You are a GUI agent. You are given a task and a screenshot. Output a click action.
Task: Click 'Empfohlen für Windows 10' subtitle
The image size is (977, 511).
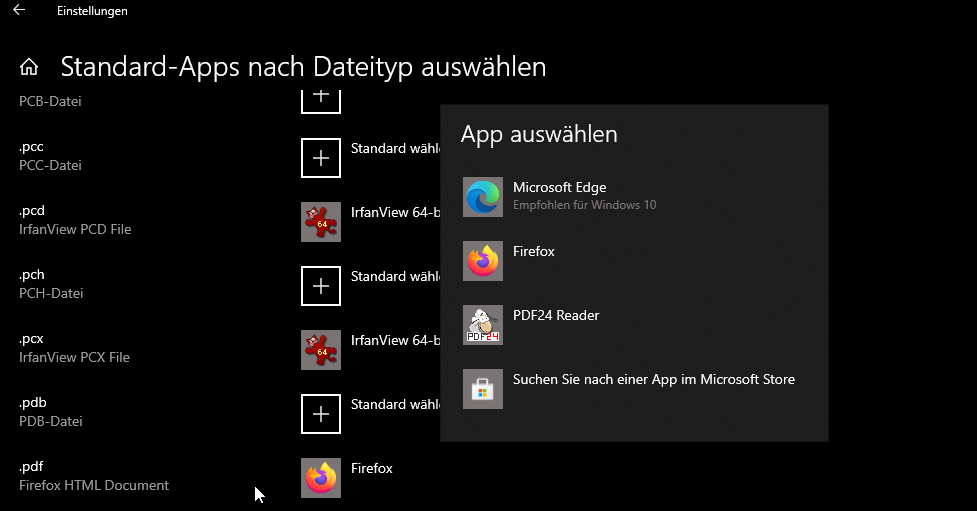(x=584, y=205)
